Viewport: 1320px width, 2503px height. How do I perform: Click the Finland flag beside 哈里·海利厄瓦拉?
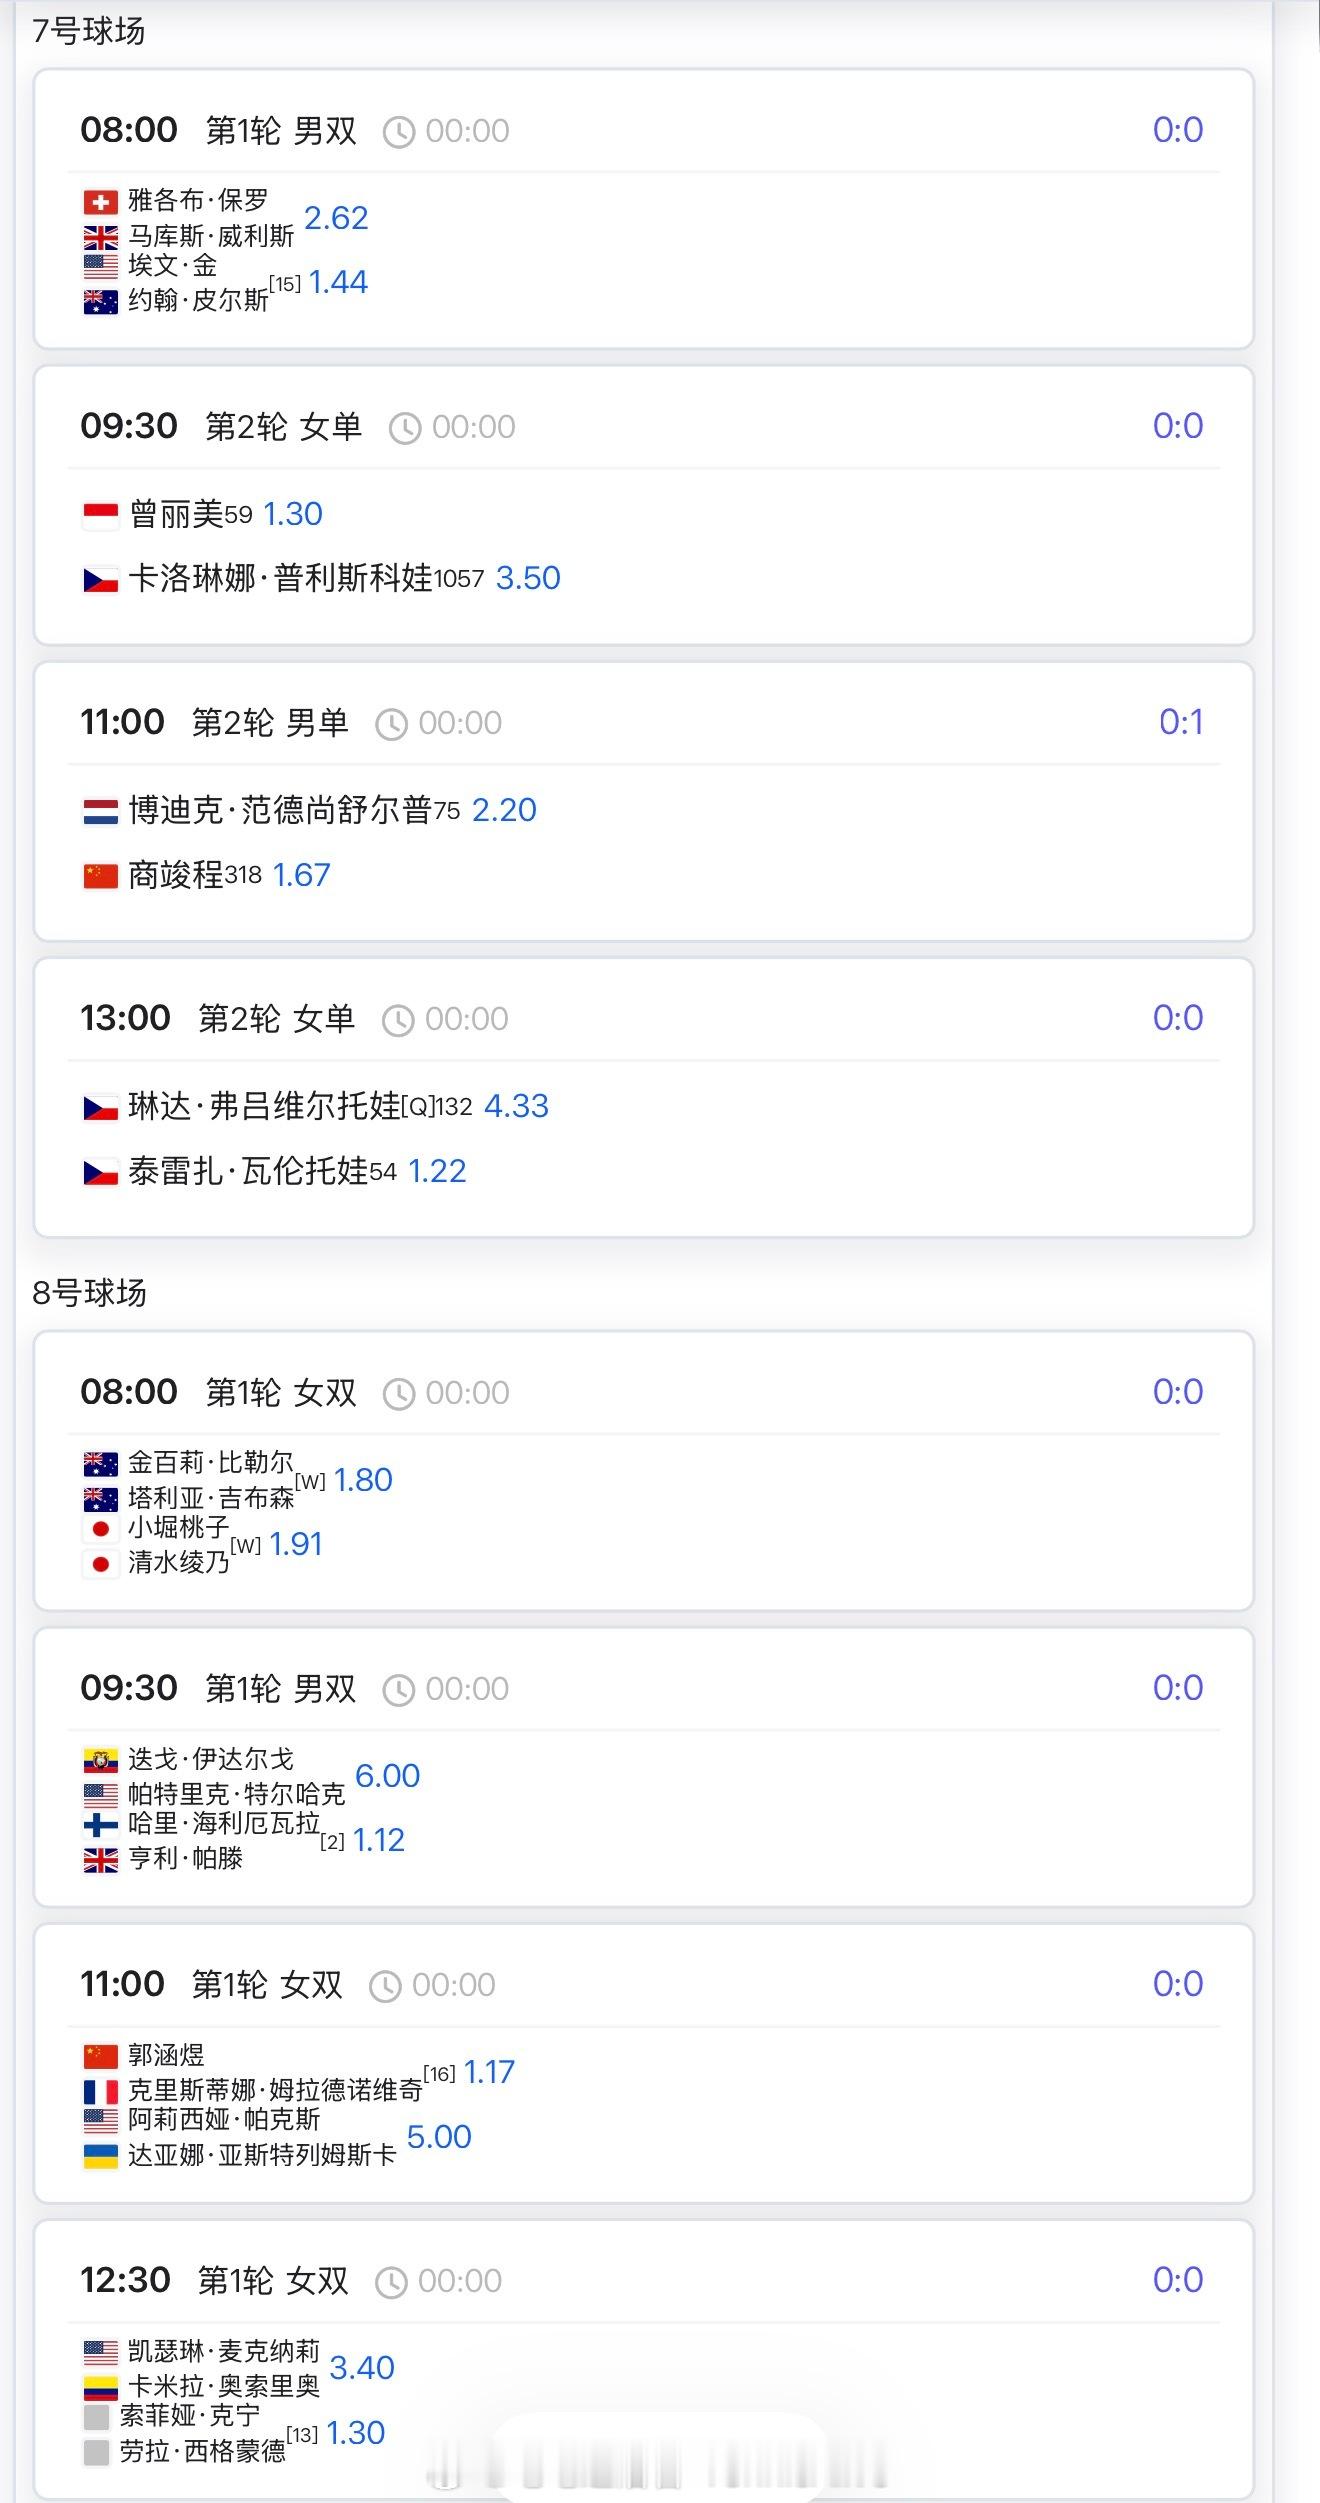tap(100, 1825)
